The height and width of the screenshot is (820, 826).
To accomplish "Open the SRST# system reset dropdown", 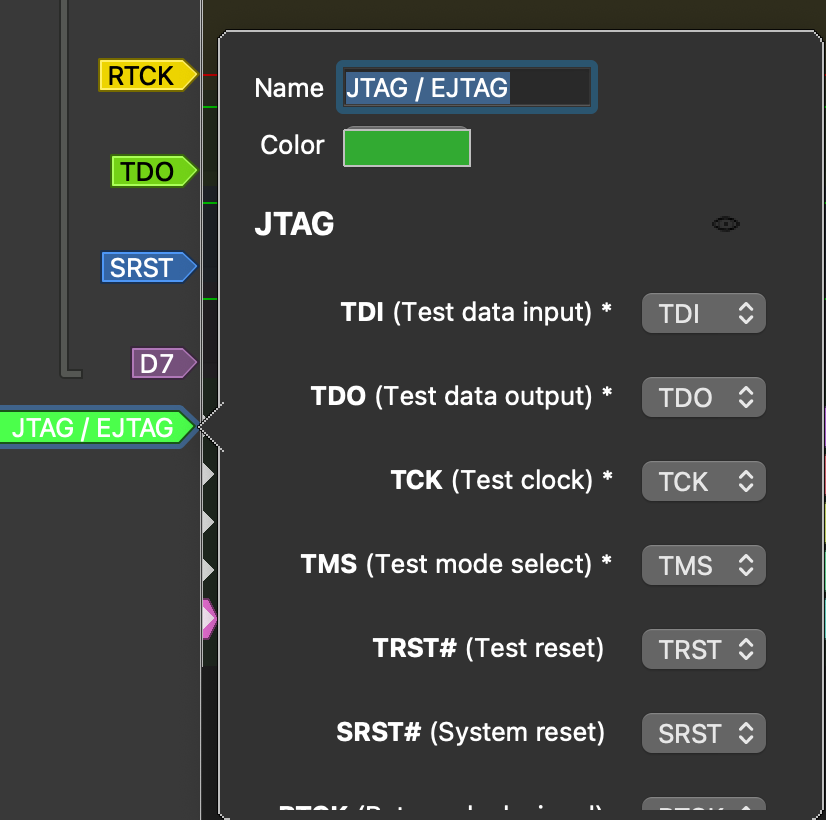I will (703, 733).
